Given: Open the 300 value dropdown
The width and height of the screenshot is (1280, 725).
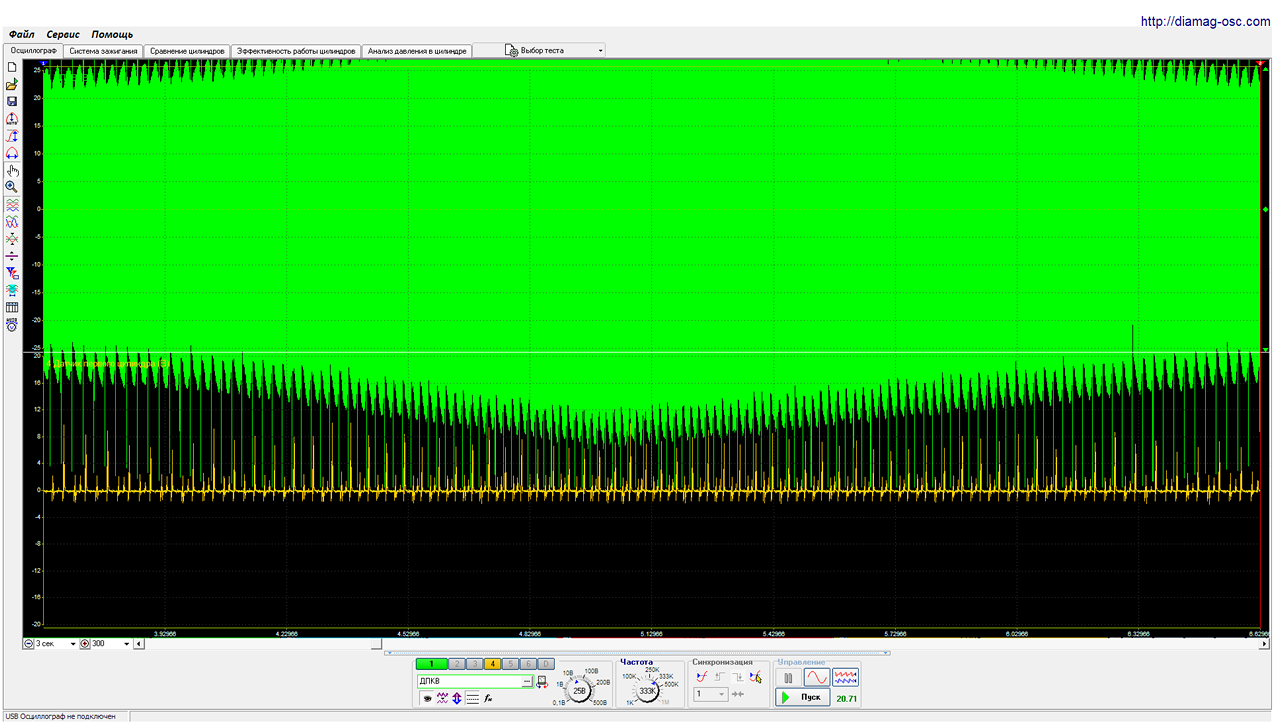Looking at the screenshot, I should tap(127, 643).
